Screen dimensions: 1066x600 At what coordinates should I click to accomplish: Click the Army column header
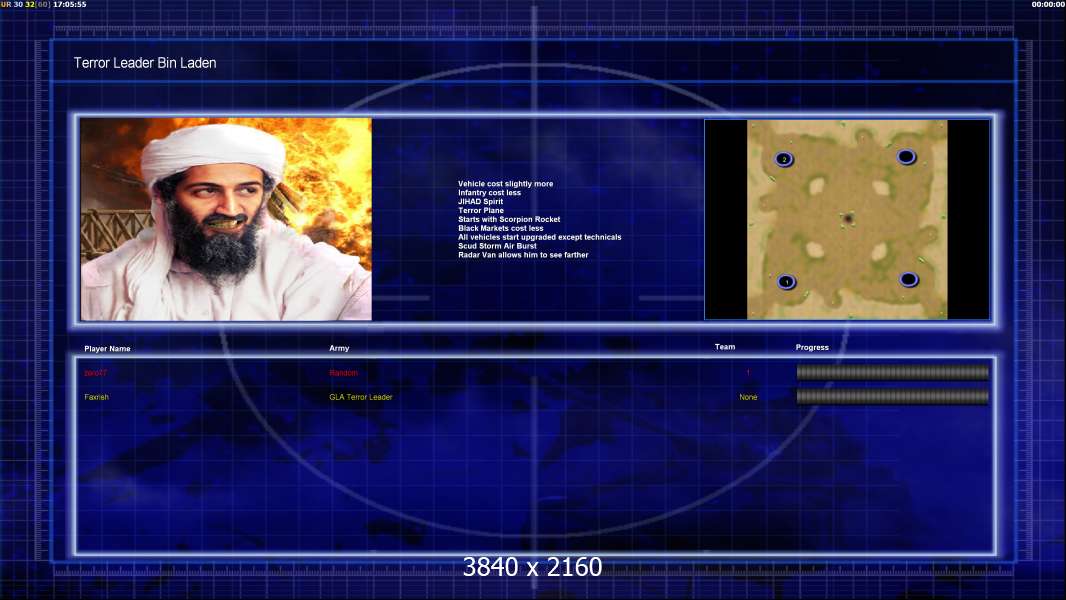click(x=339, y=348)
